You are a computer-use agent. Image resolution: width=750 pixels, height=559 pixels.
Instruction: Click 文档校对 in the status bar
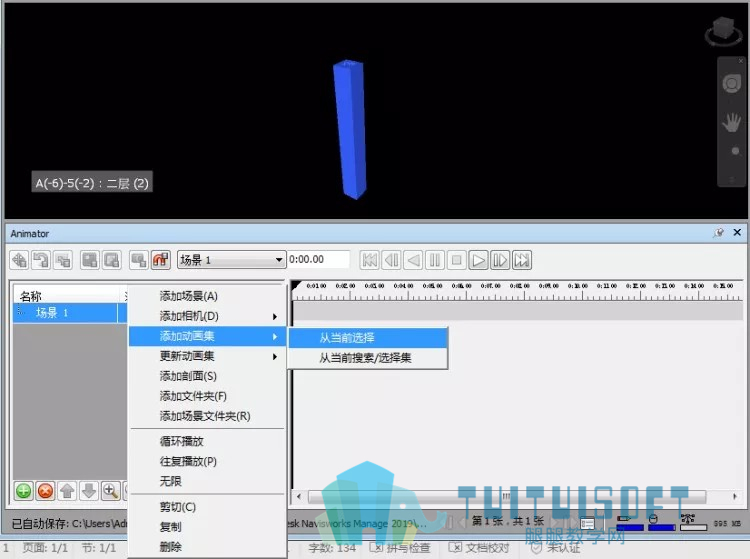479,548
